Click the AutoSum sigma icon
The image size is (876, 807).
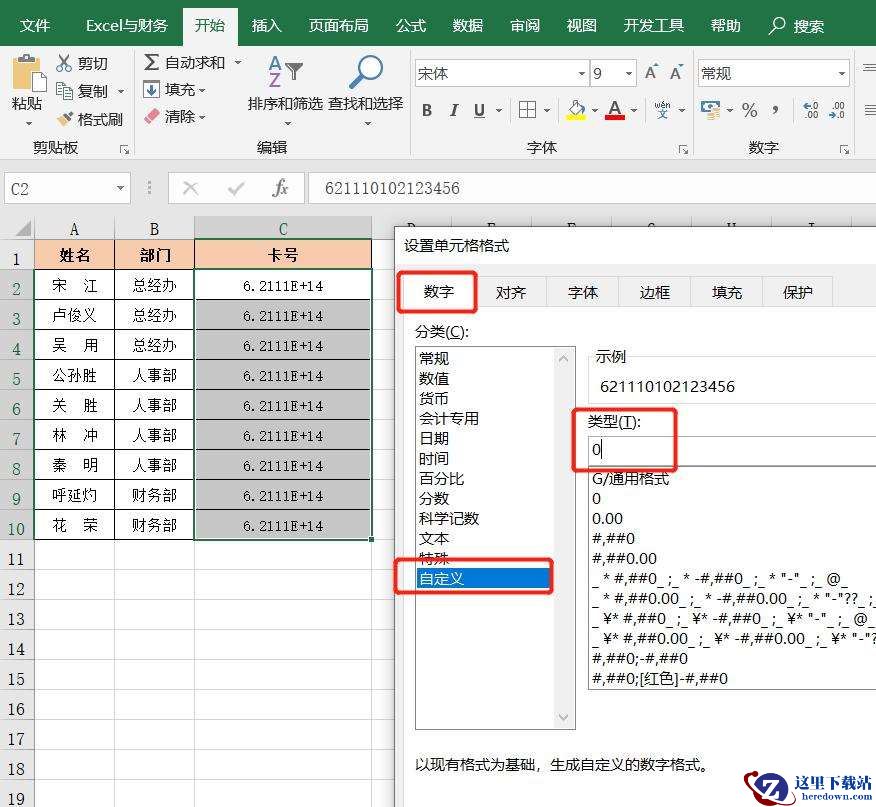pyautogui.click(x=151, y=62)
